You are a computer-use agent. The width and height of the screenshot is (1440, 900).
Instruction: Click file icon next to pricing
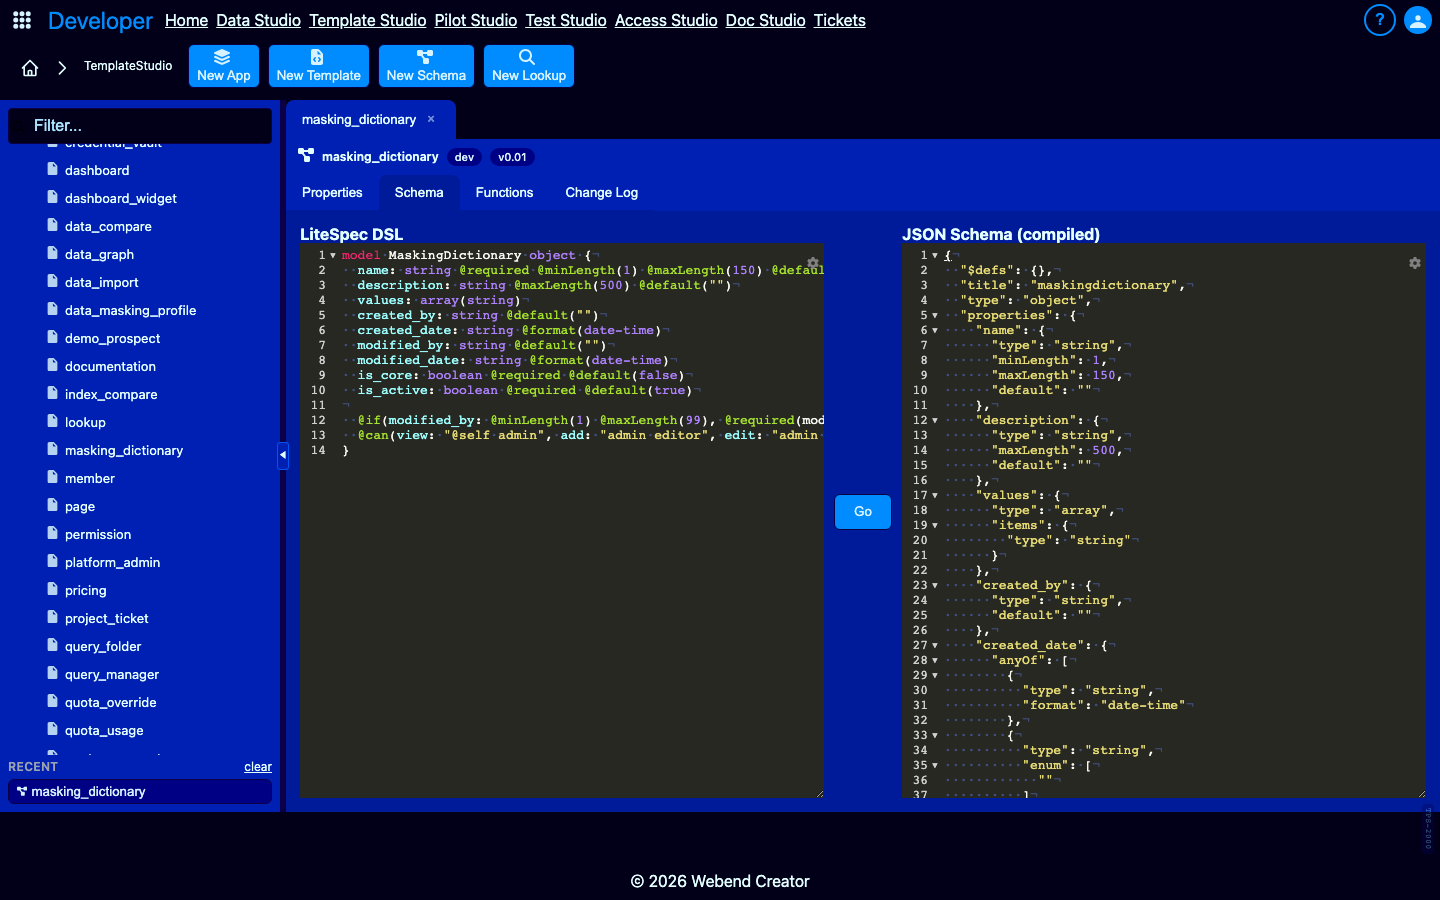click(x=52, y=590)
